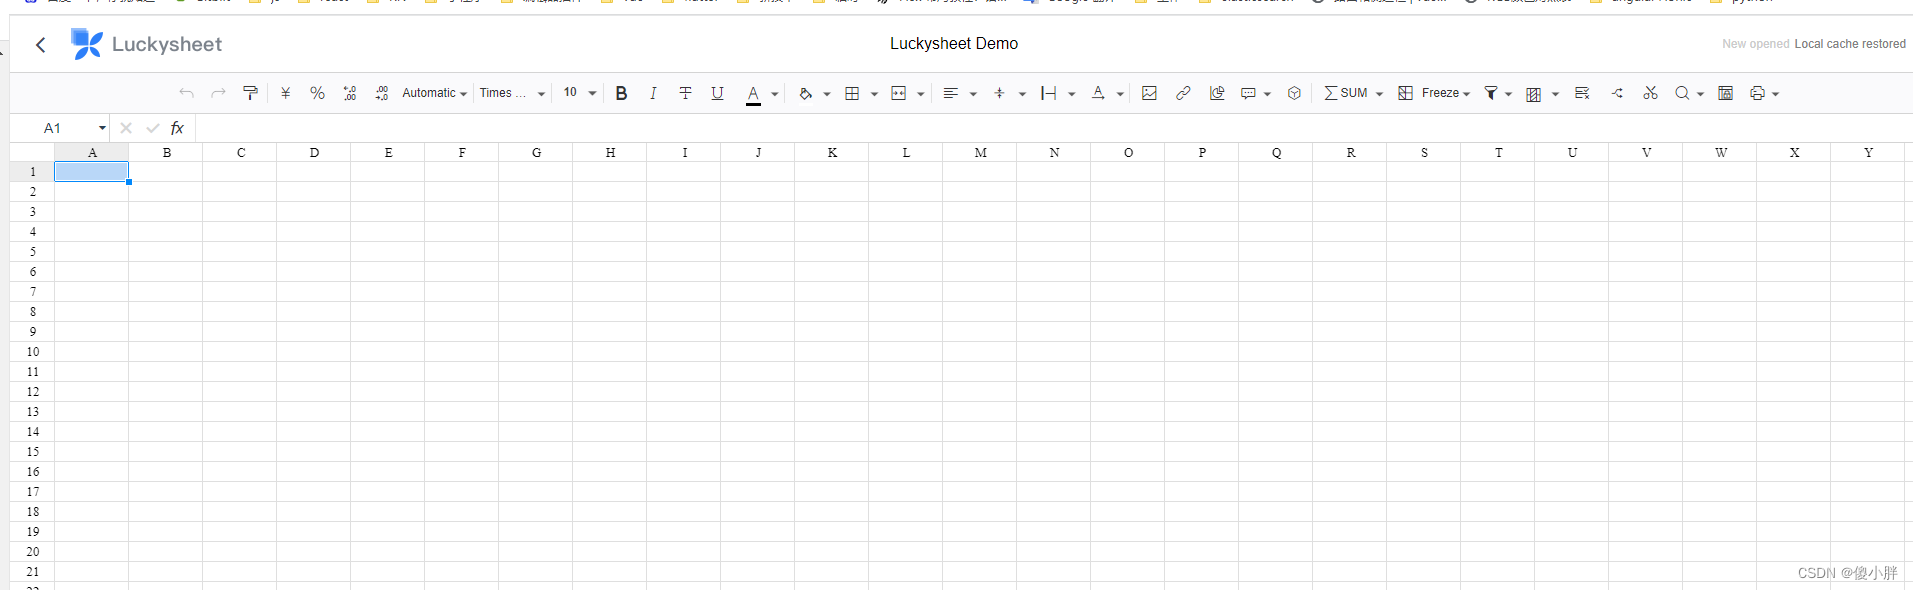Open the Automatic number format dropdown
The height and width of the screenshot is (590, 1913).
click(x=434, y=93)
